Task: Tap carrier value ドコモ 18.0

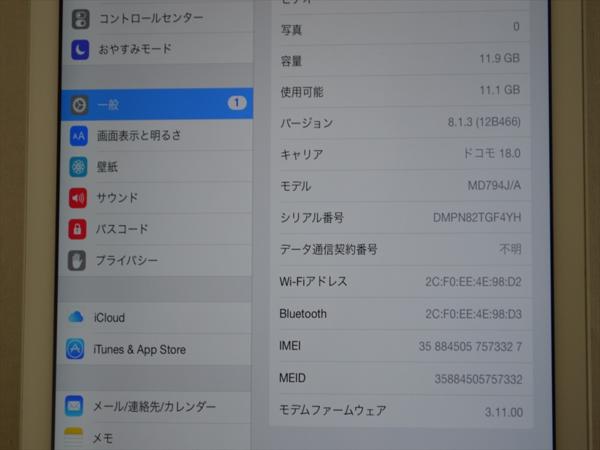Action: pyautogui.click(x=492, y=153)
